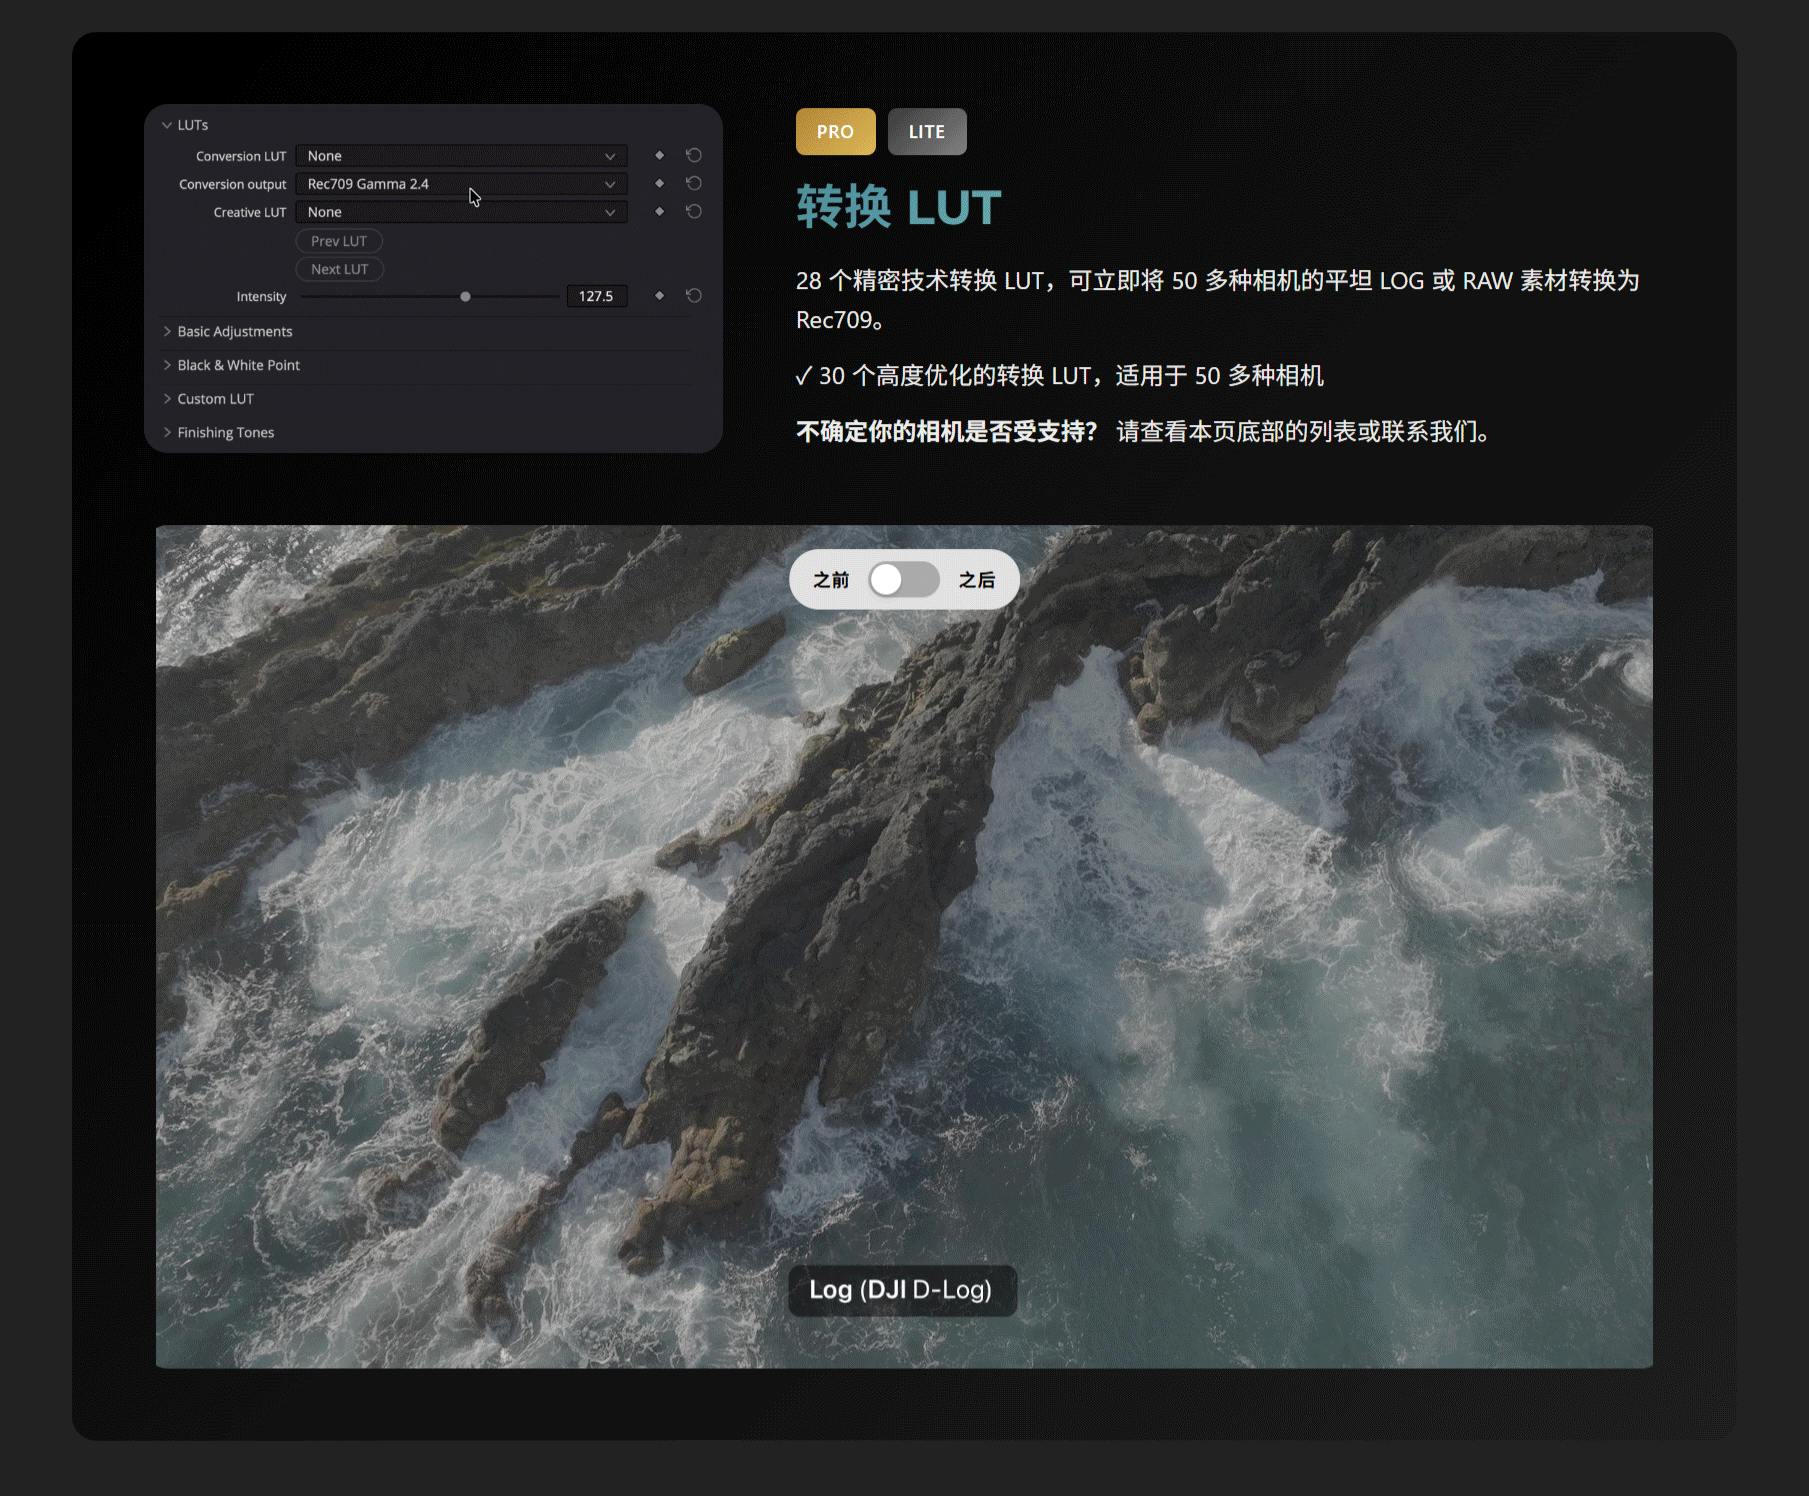Click keyframe diamond for Conversion LUT
Viewport: 1809px width, 1496px height.
659,155
